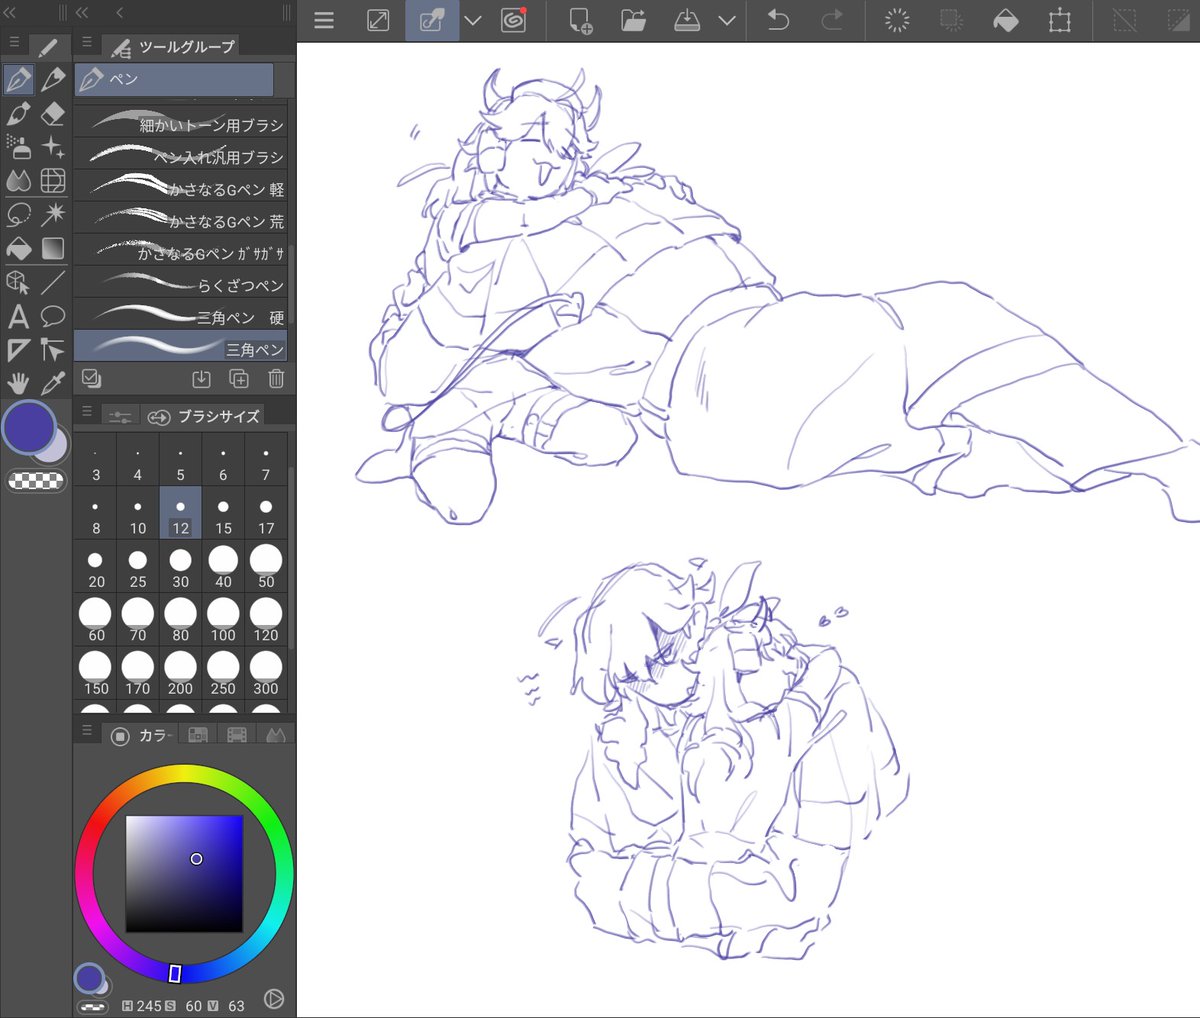Redo the action
The image size is (1200, 1018).
point(832,20)
